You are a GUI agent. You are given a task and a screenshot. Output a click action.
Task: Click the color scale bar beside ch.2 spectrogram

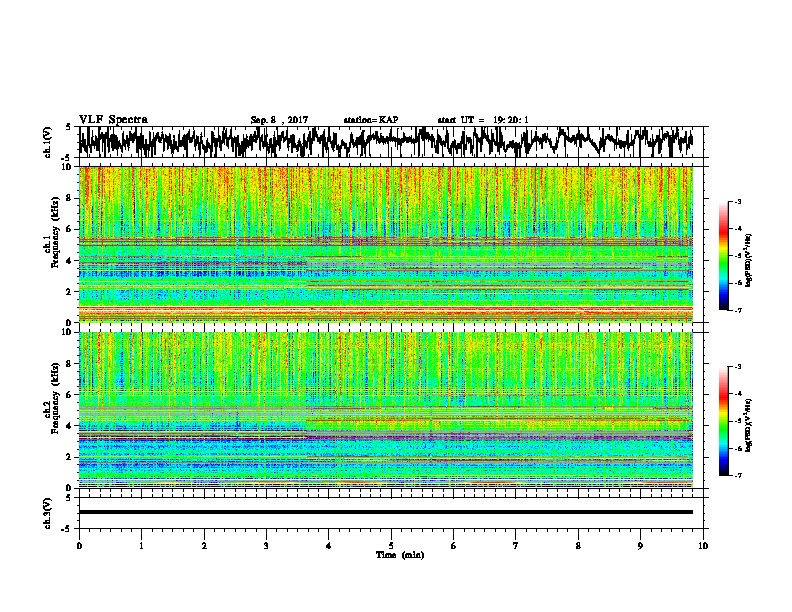(x=723, y=421)
